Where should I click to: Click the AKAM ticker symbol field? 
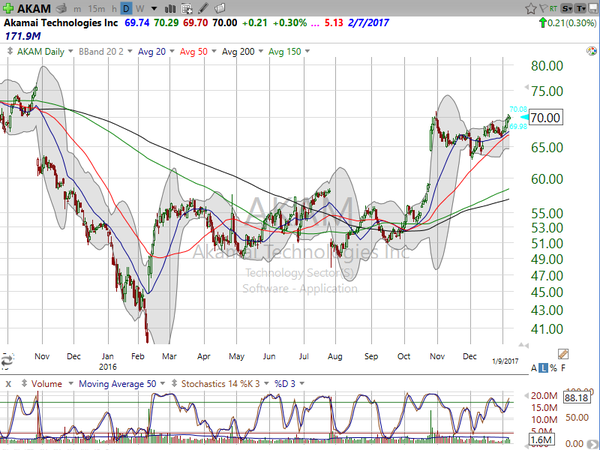point(34,8)
